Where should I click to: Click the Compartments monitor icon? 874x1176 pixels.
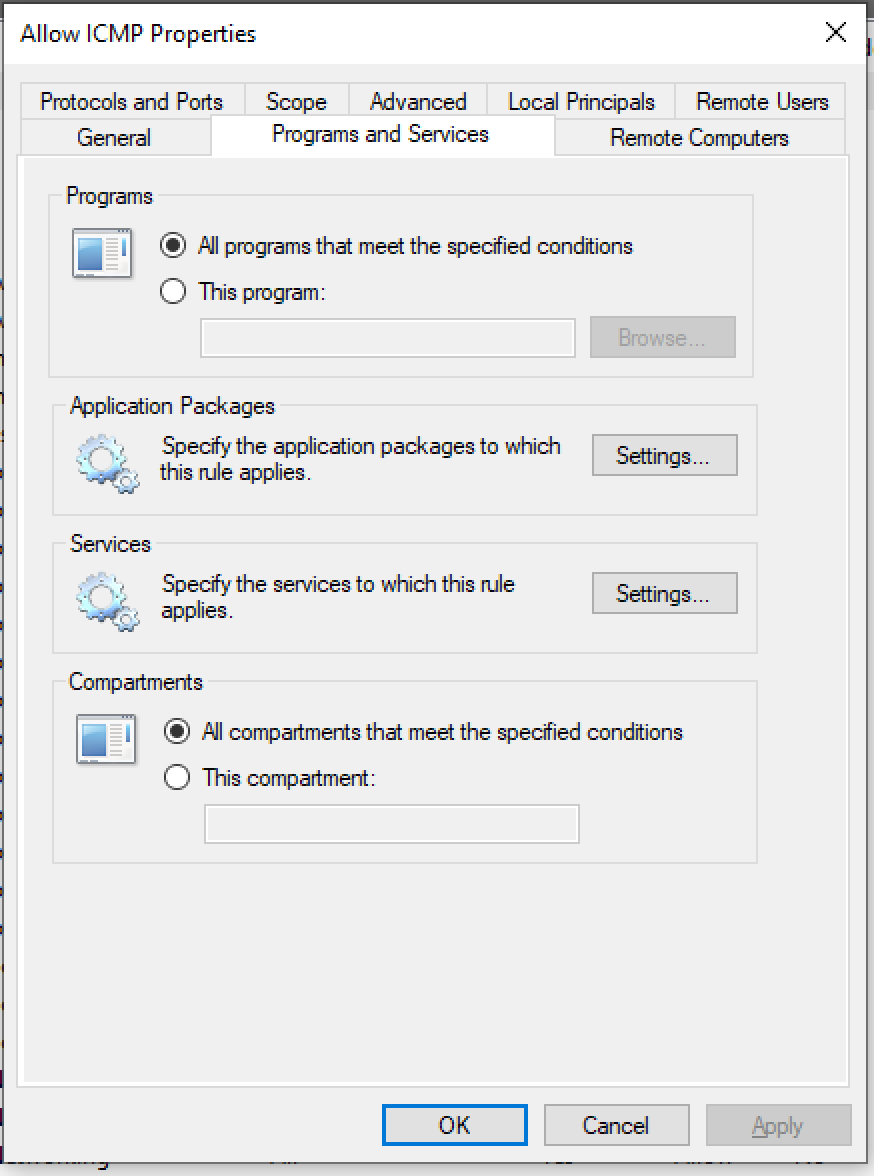point(104,740)
